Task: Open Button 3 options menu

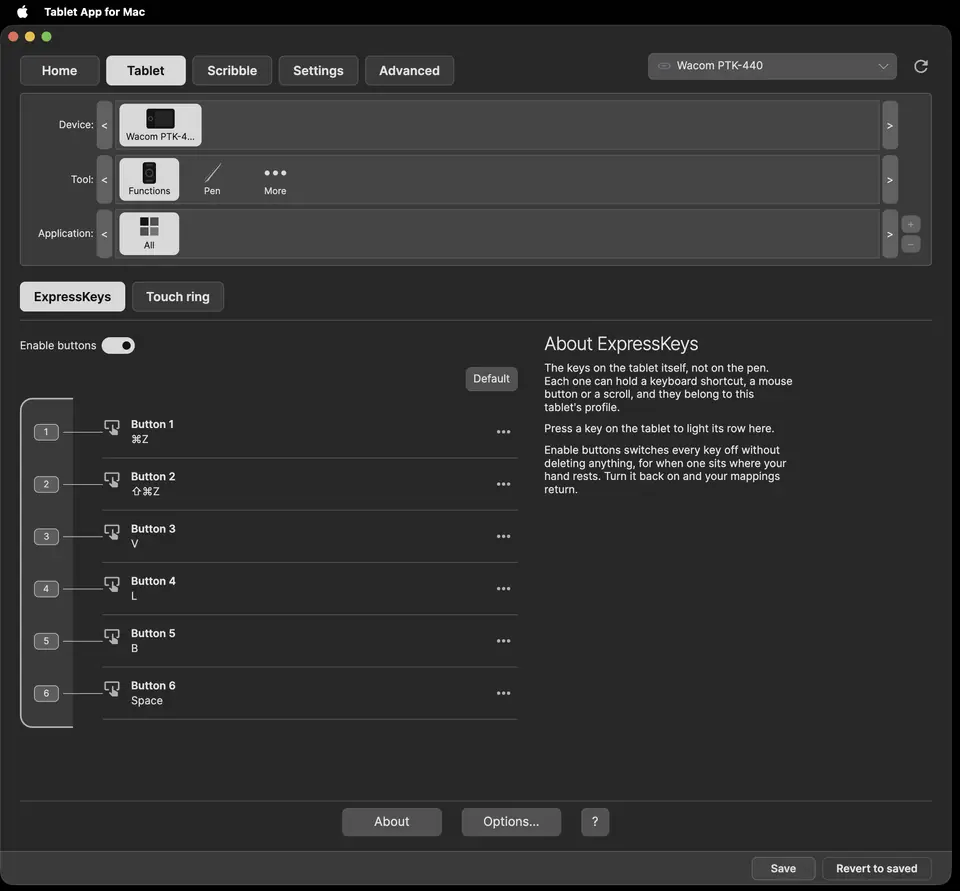Action: (x=503, y=536)
